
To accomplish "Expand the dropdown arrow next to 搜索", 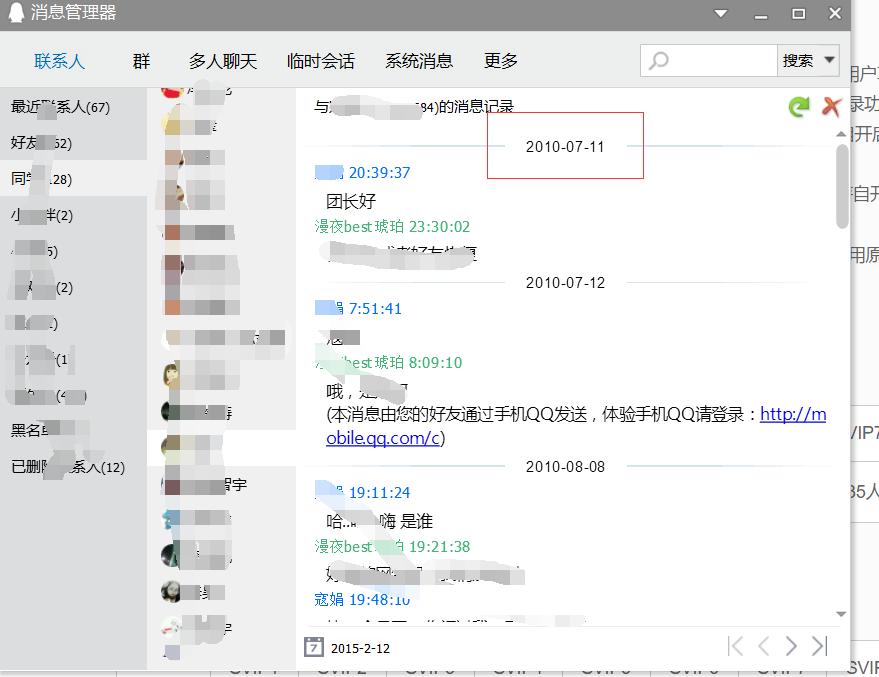I will (x=831, y=60).
